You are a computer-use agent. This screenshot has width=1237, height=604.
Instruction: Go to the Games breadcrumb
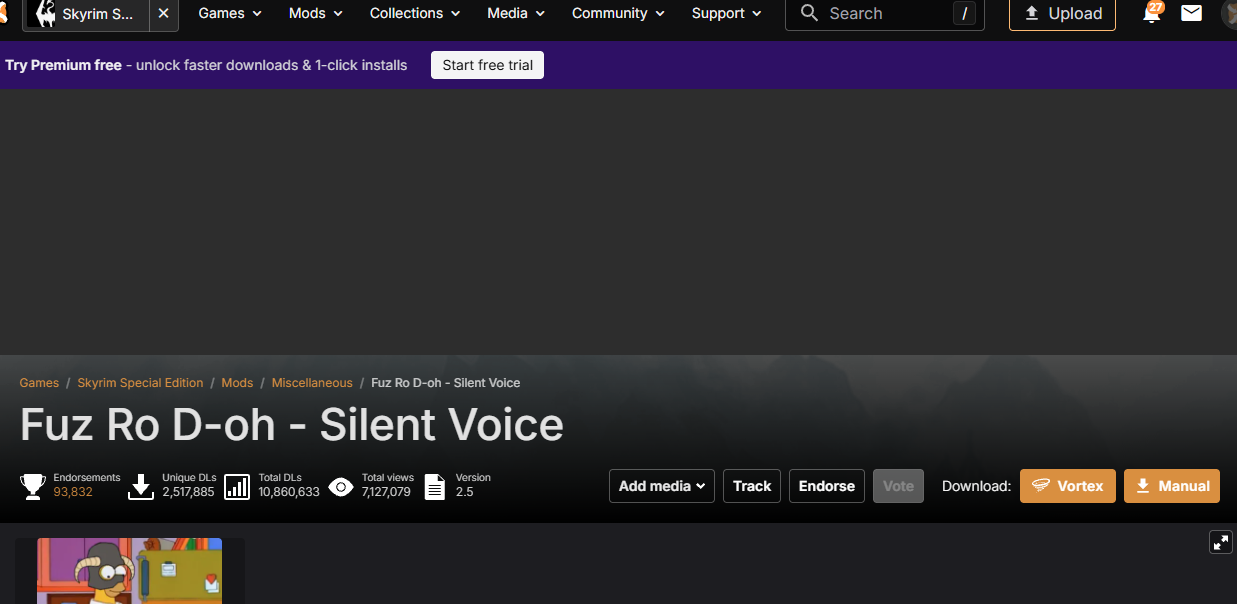tap(40, 383)
